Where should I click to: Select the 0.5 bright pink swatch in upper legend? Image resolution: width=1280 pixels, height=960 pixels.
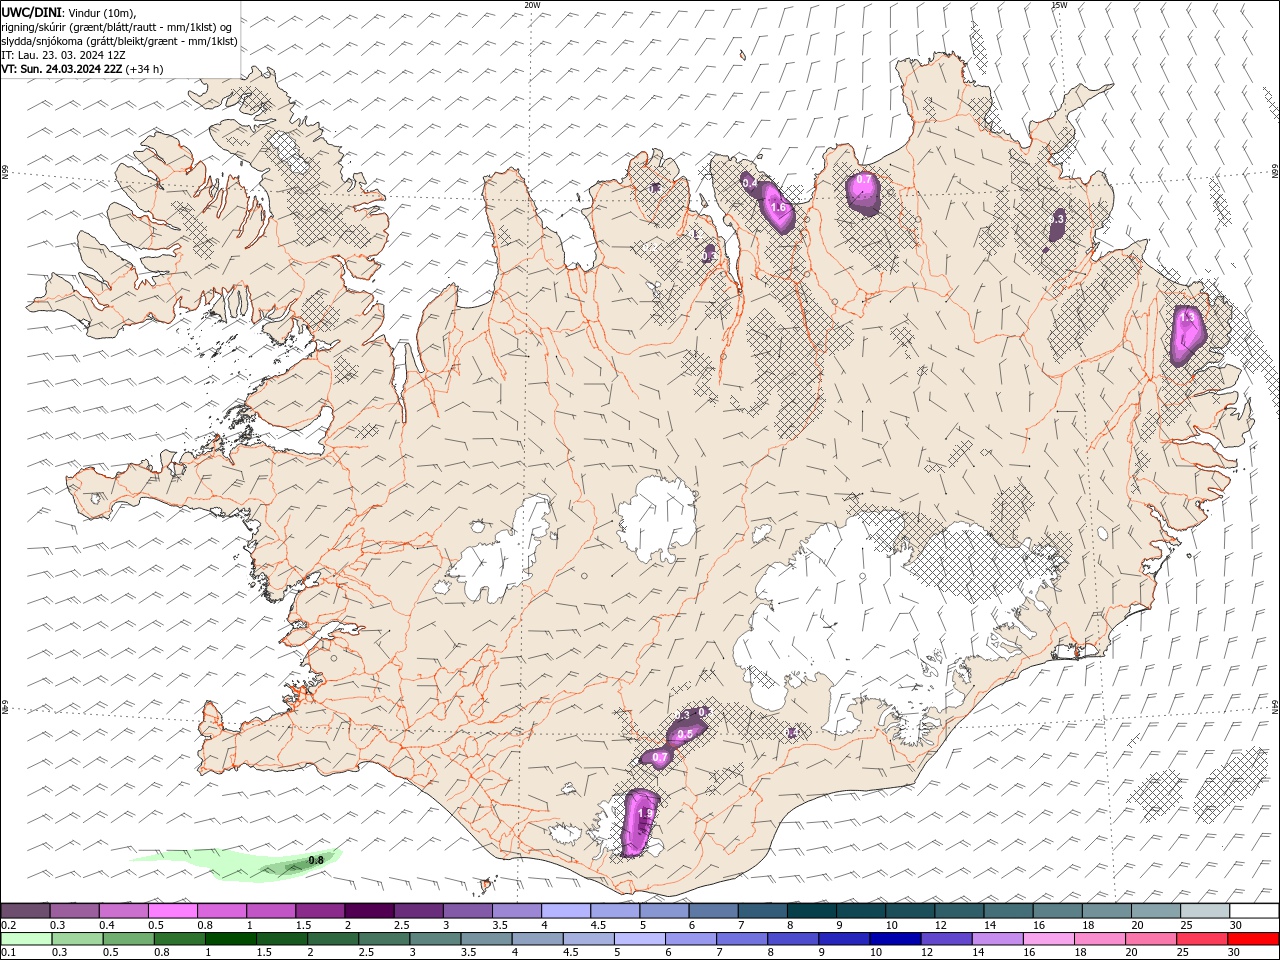[172, 910]
